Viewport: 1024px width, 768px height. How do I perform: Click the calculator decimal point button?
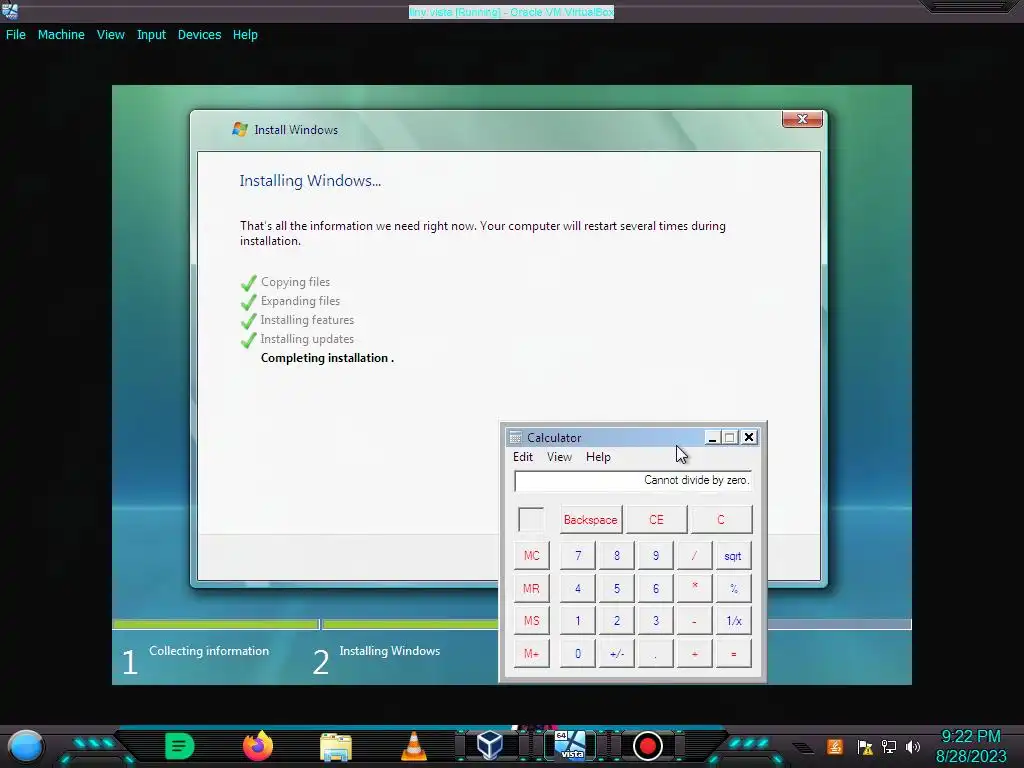(x=656, y=653)
